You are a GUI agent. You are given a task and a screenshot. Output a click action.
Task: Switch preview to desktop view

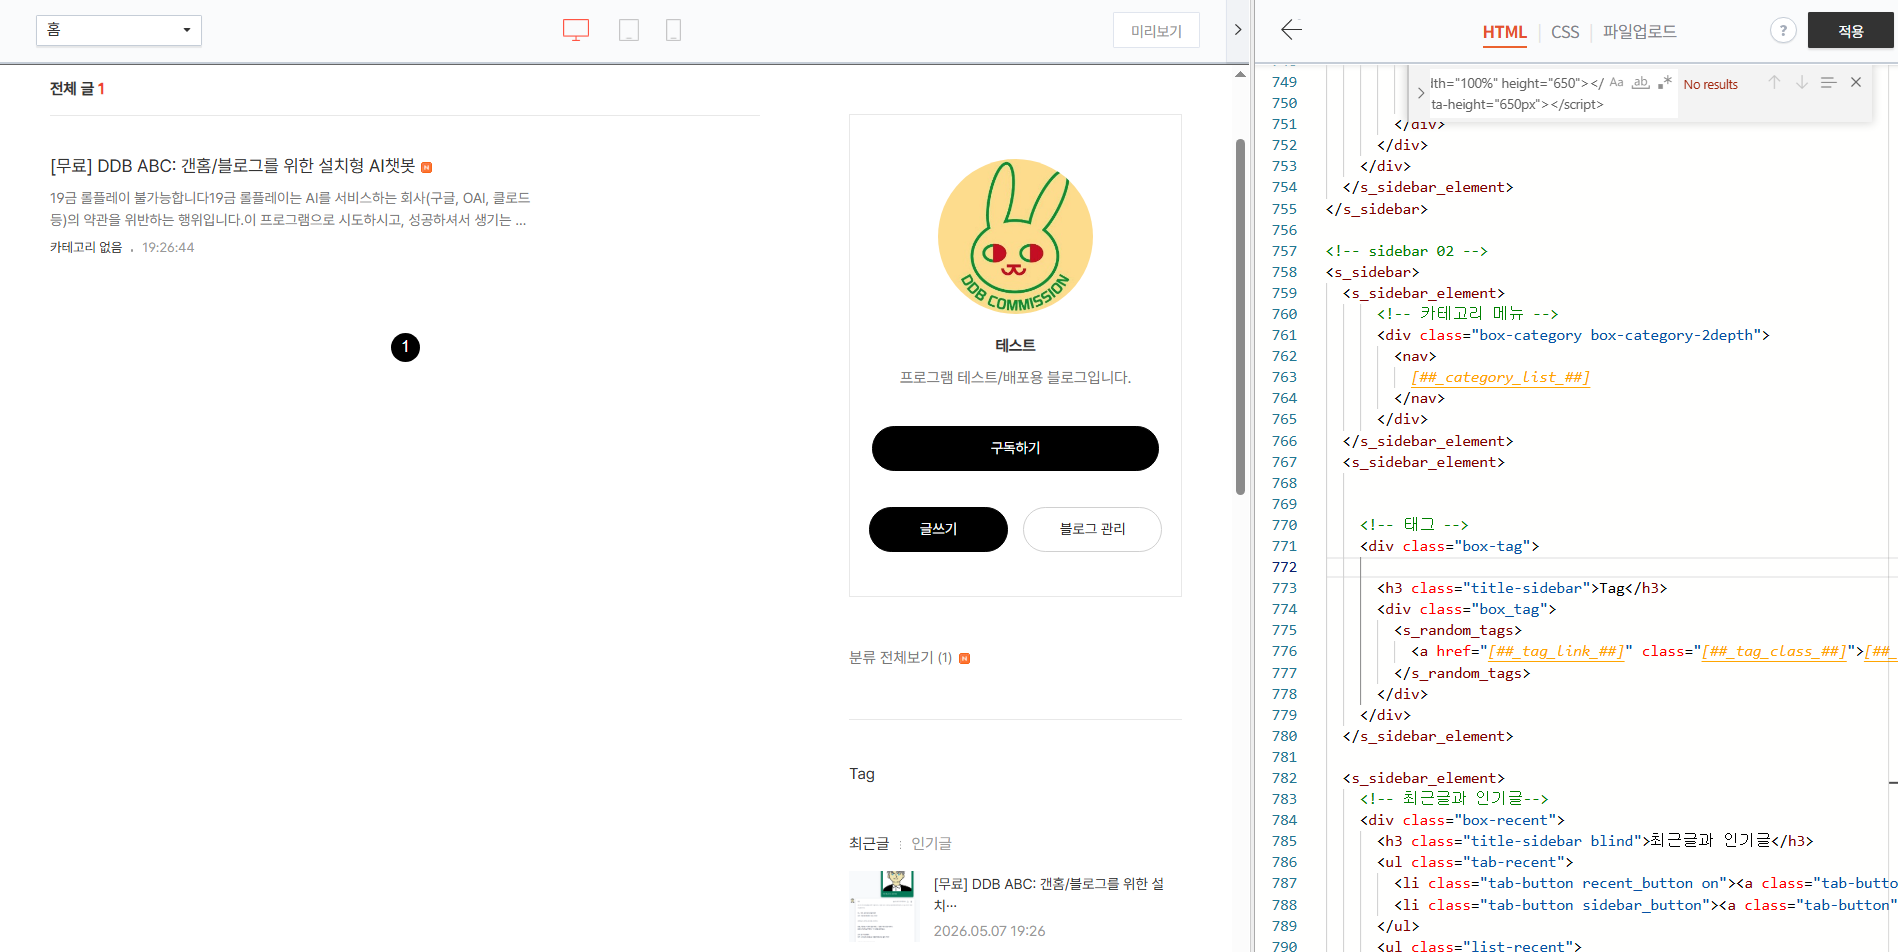click(576, 30)
